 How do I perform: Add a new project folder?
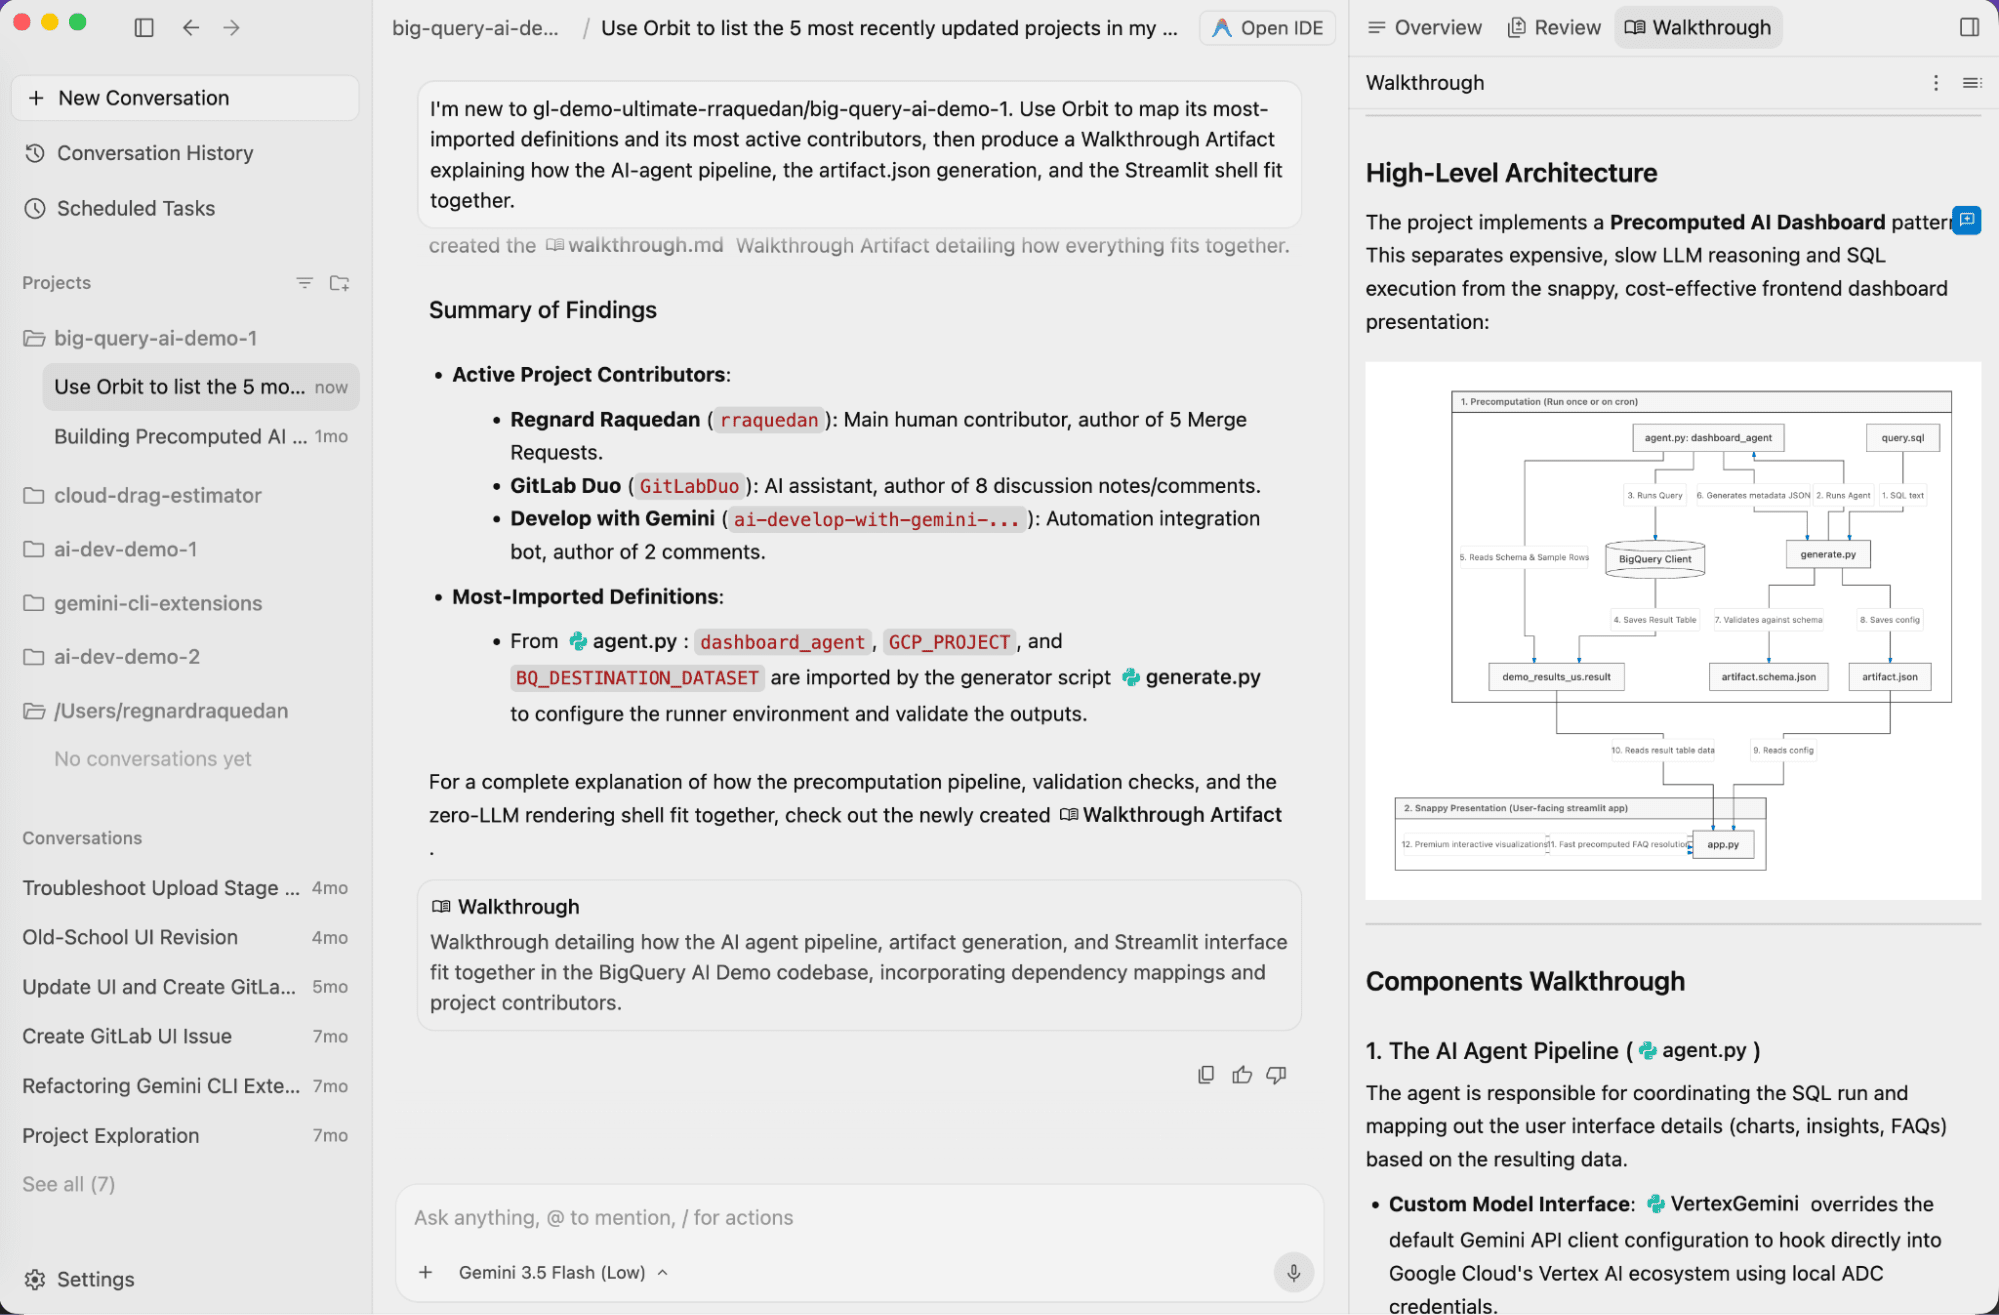click(340, 283)
